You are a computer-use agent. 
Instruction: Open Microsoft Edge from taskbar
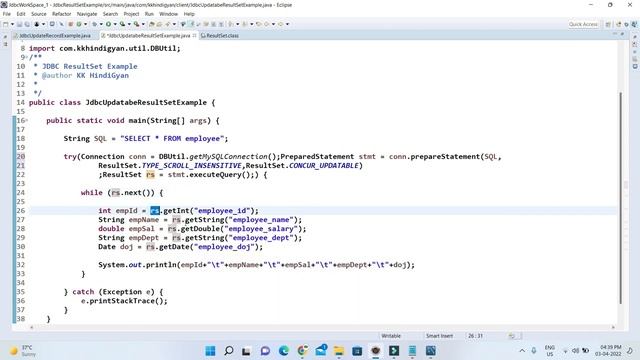pos(284,351)
